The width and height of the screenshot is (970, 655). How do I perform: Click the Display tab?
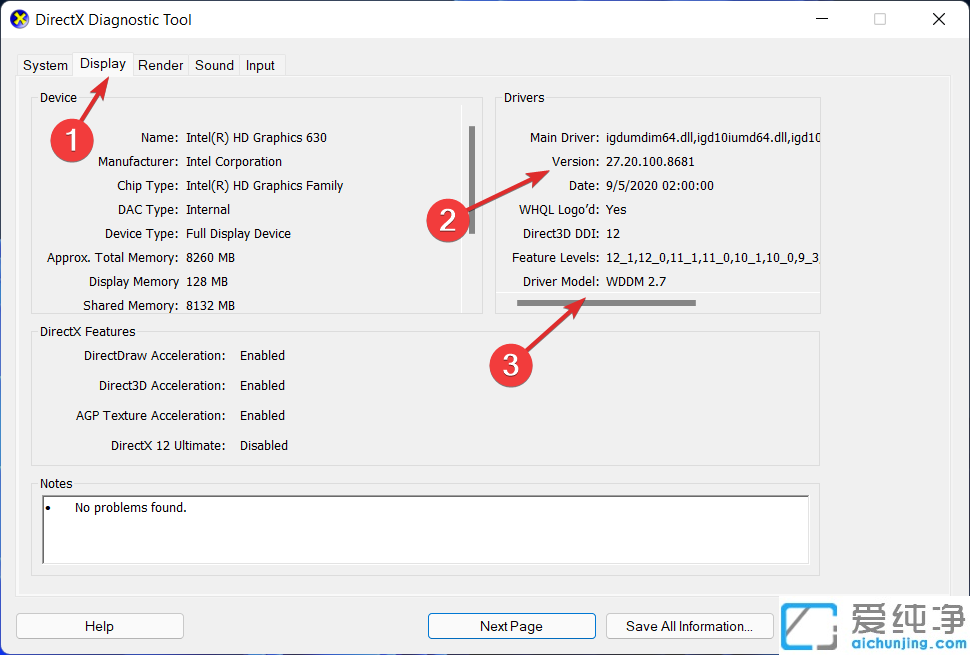(x=103, y=62)
